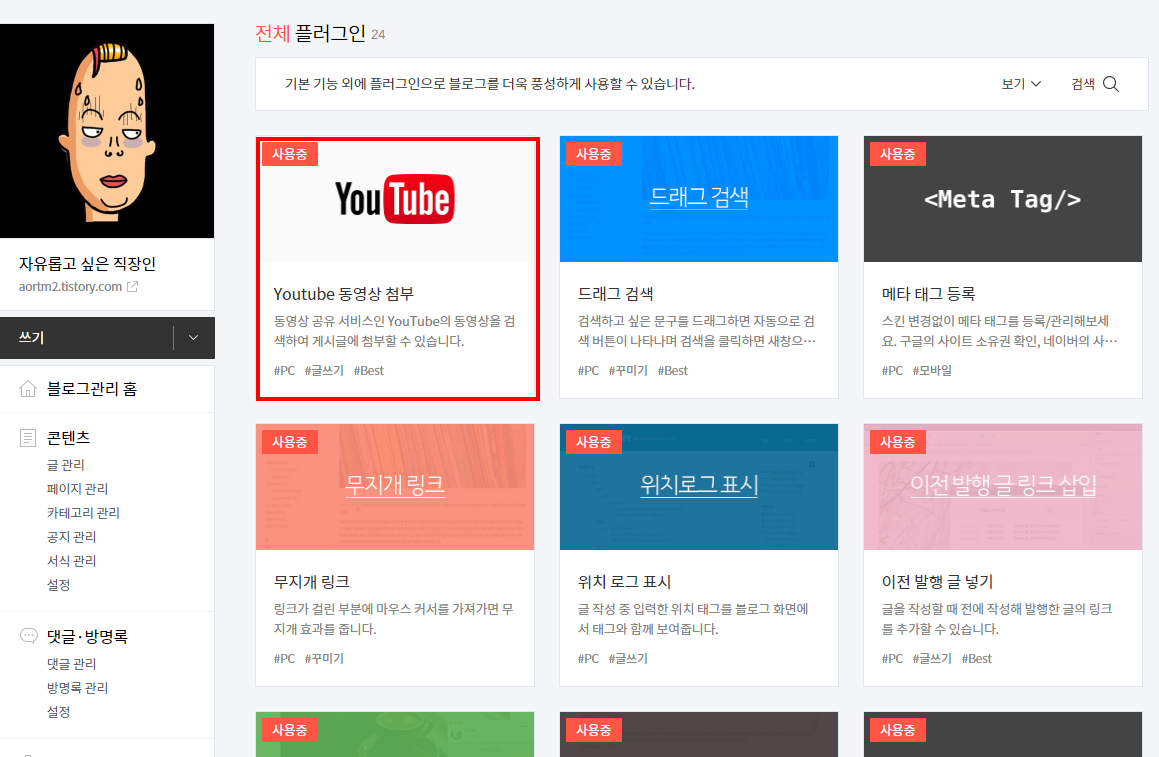Click 사용중 badge on 무지개 링크 card

[x=290, y=442]
